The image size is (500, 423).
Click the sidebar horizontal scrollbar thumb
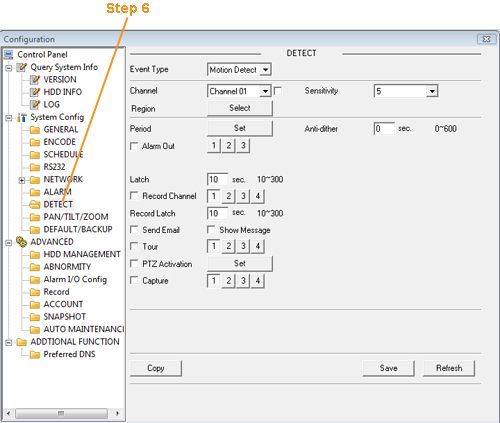(x=61, y=413)
